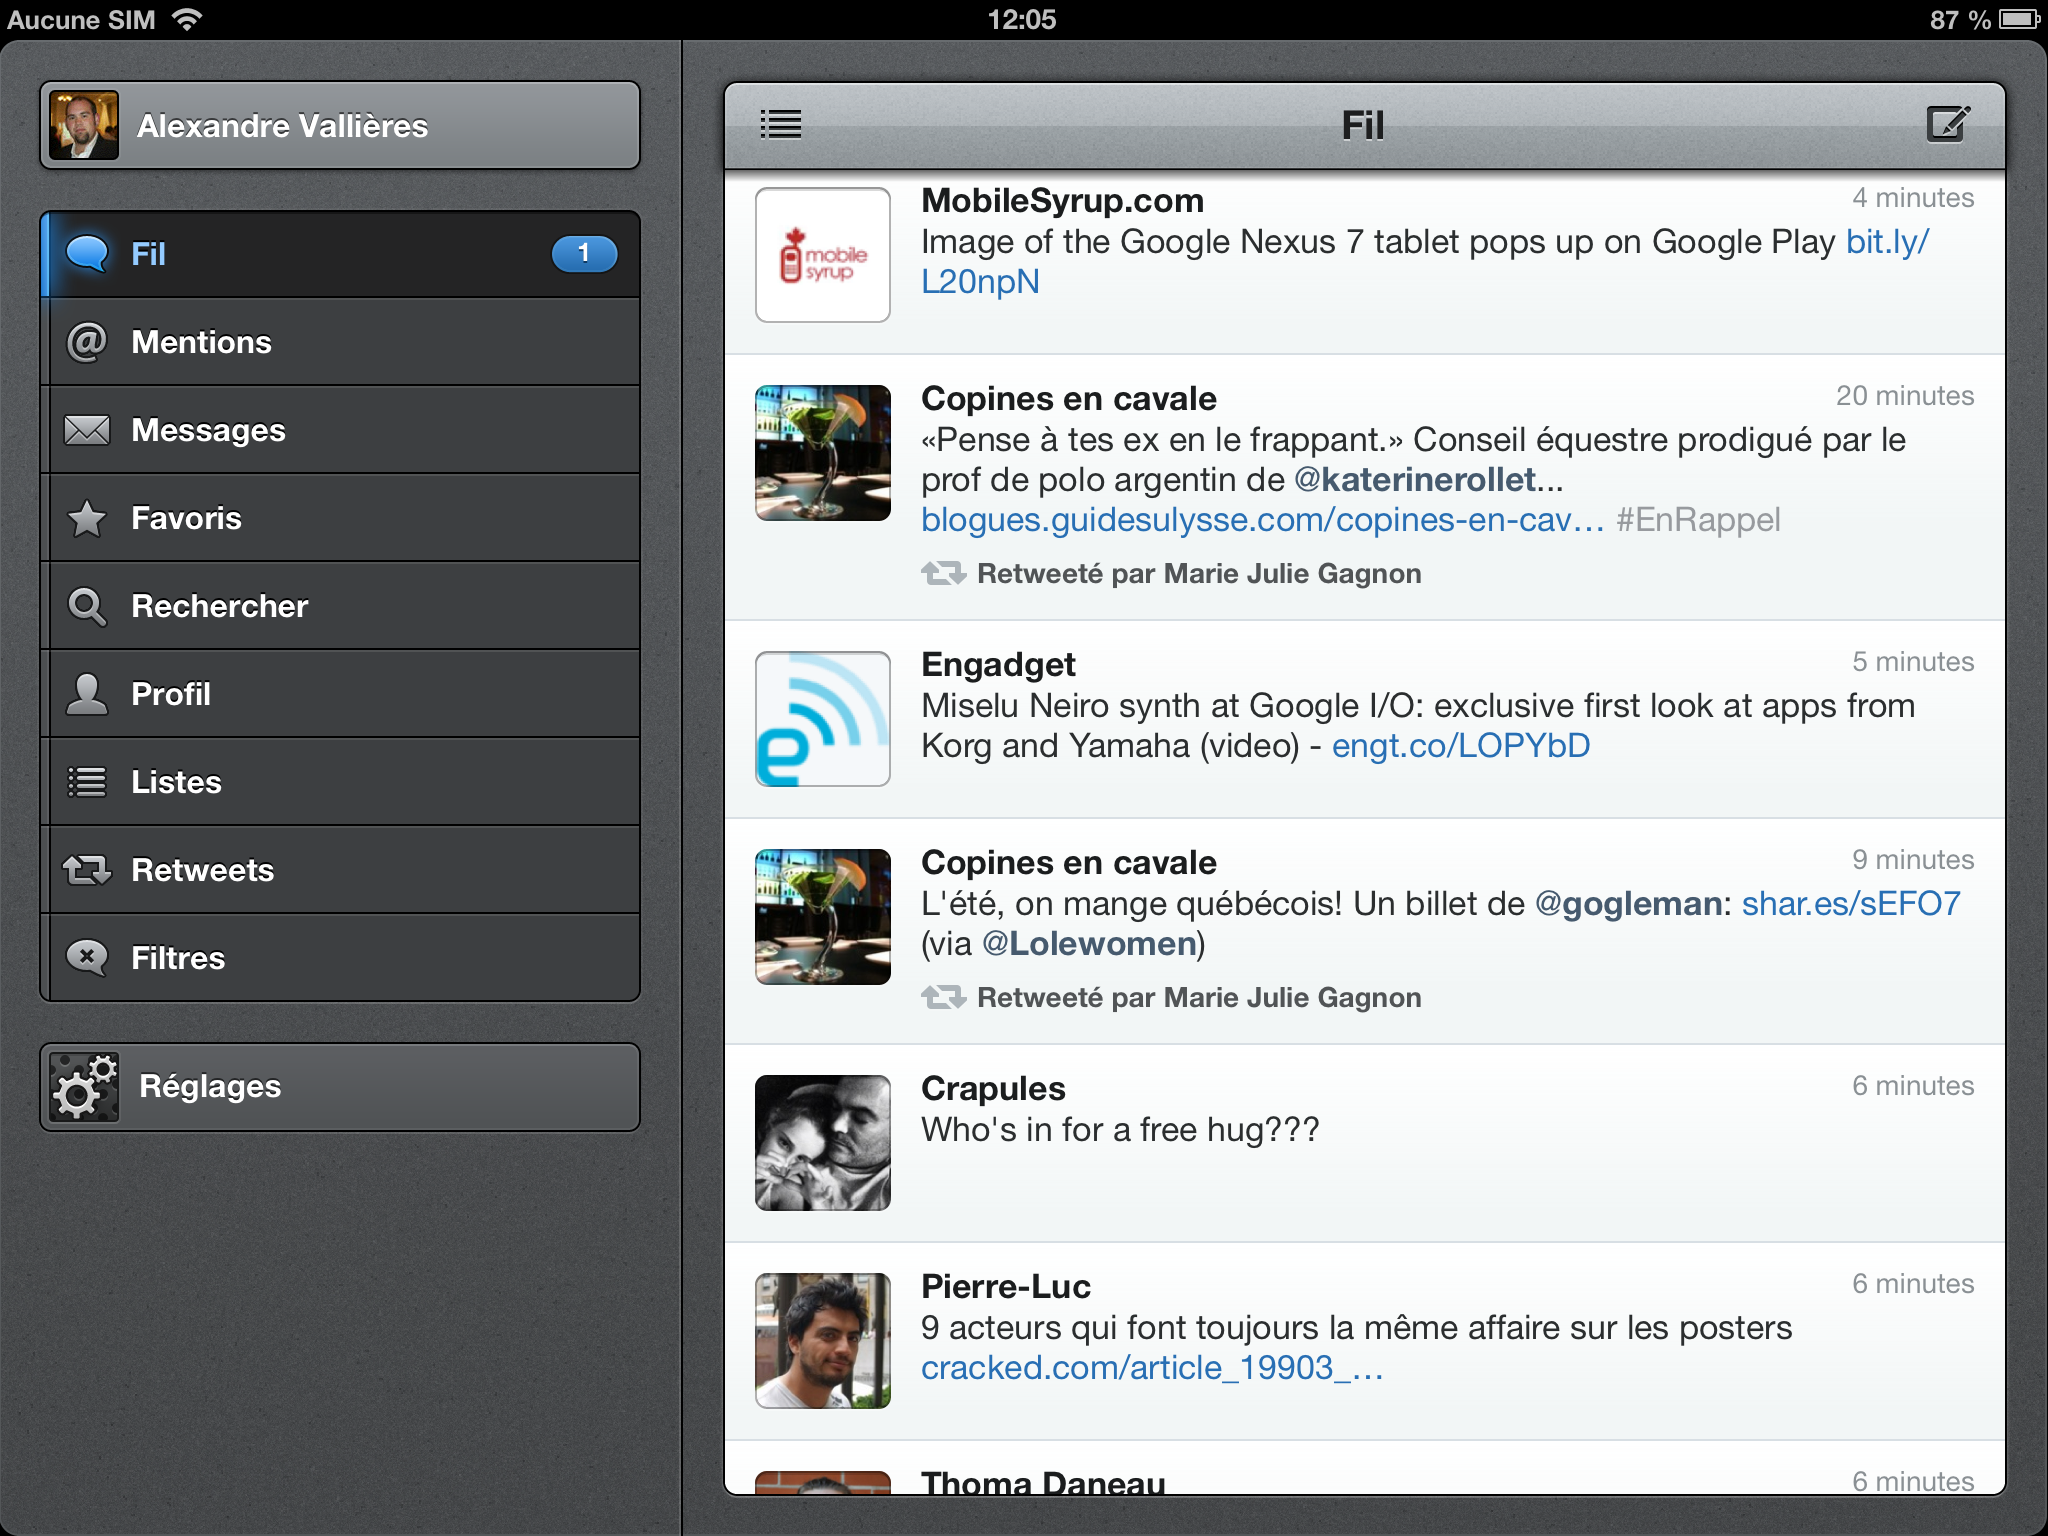The height and width of the screenshot is (1536, 2048).
Task: Tap the @katerinerollet mention
Action: (1416, 480)
